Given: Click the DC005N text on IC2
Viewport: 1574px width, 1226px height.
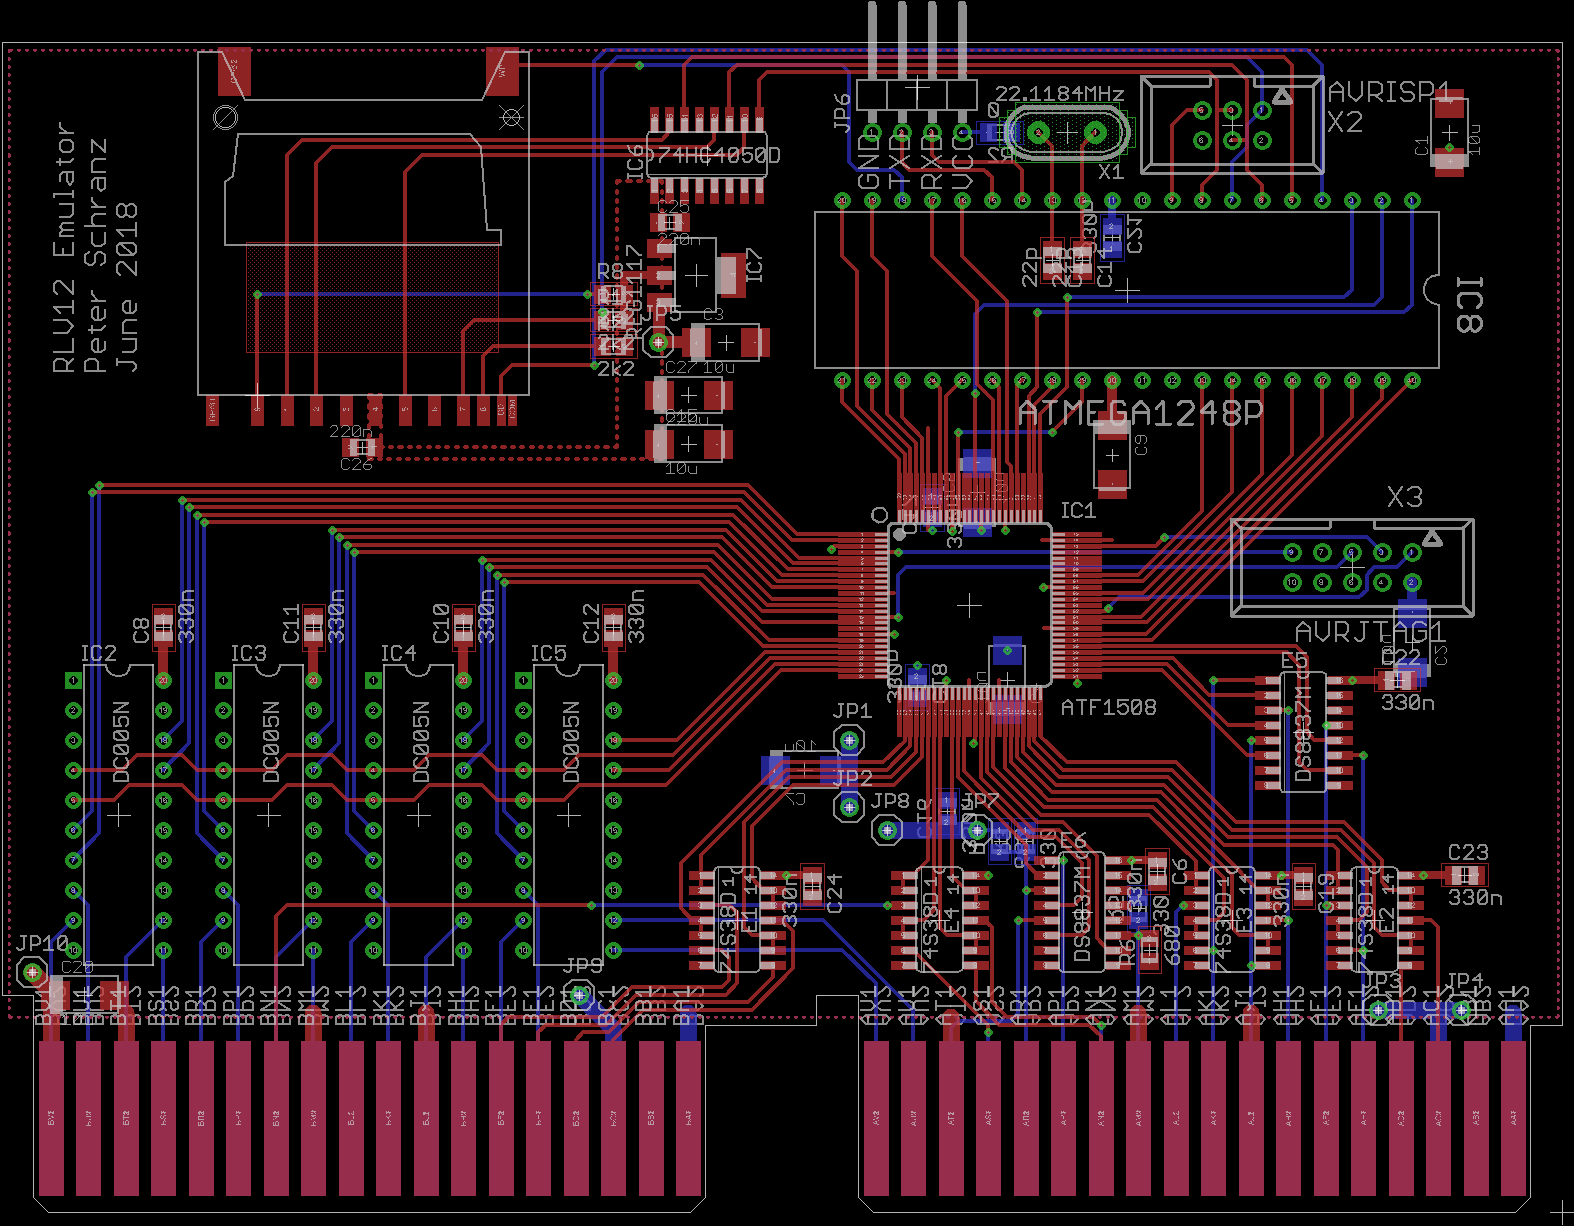Looking at the screenshot, I should (x=120, y=742).
